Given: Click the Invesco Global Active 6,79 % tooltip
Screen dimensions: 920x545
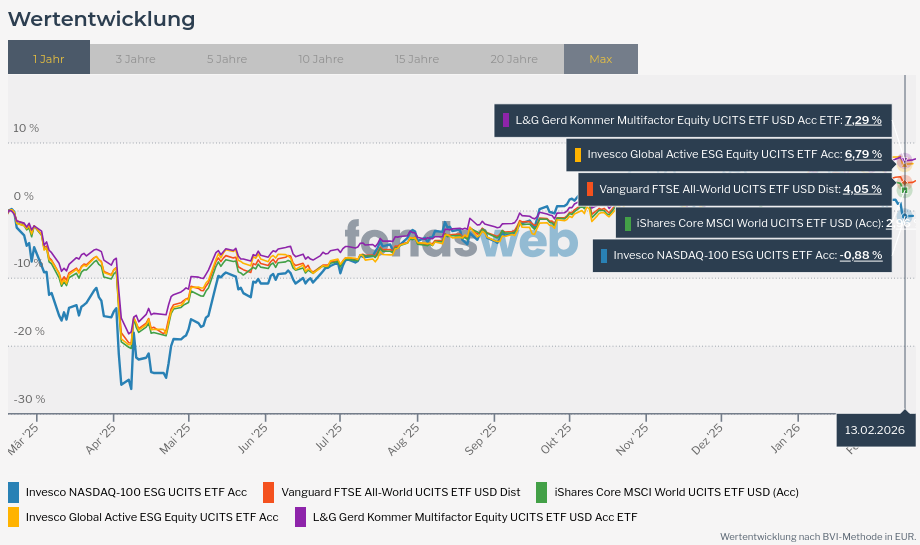Looking at the screenshot, I should point(729,154).
